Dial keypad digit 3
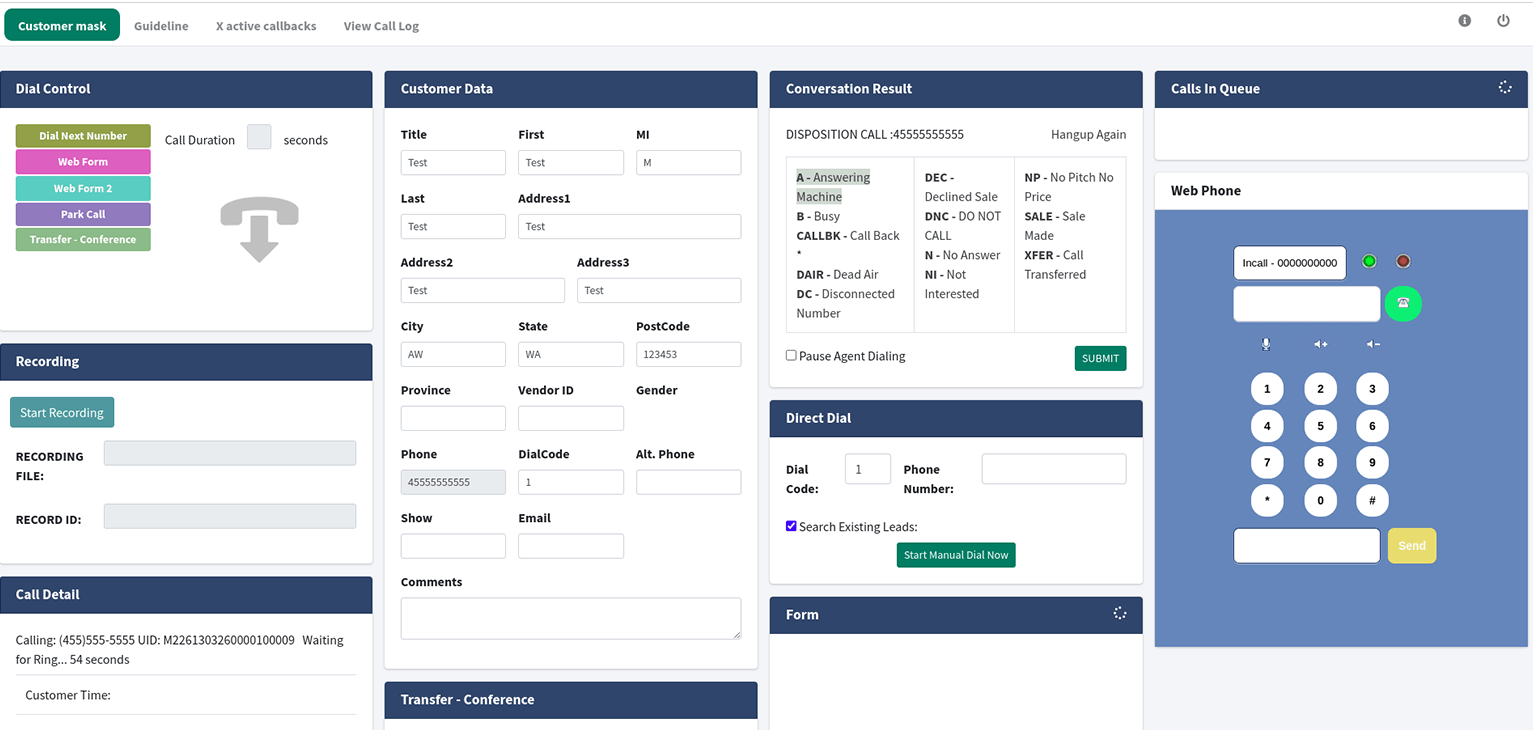Image resolution: width=1533 pixels, height=730 pixels. click(x=1372, y=389)
